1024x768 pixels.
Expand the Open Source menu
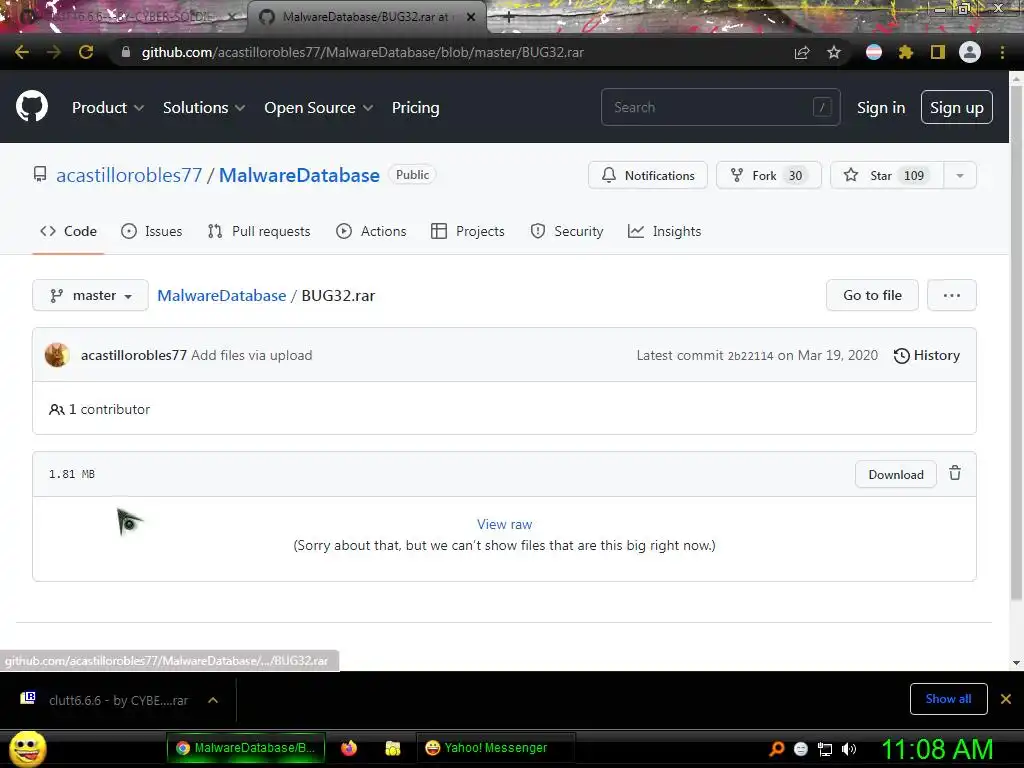(319, 108)
